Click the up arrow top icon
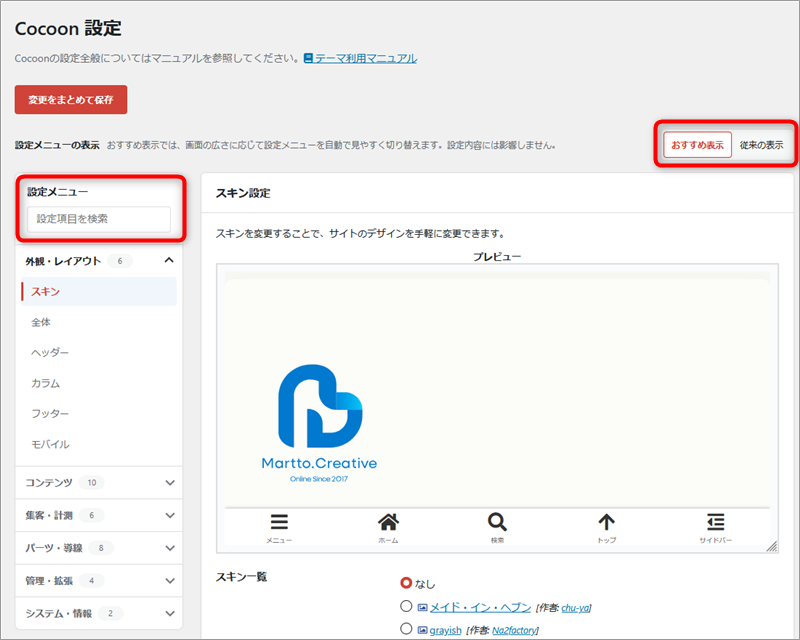This screenshot has height=640, width=800. (607, 522)
